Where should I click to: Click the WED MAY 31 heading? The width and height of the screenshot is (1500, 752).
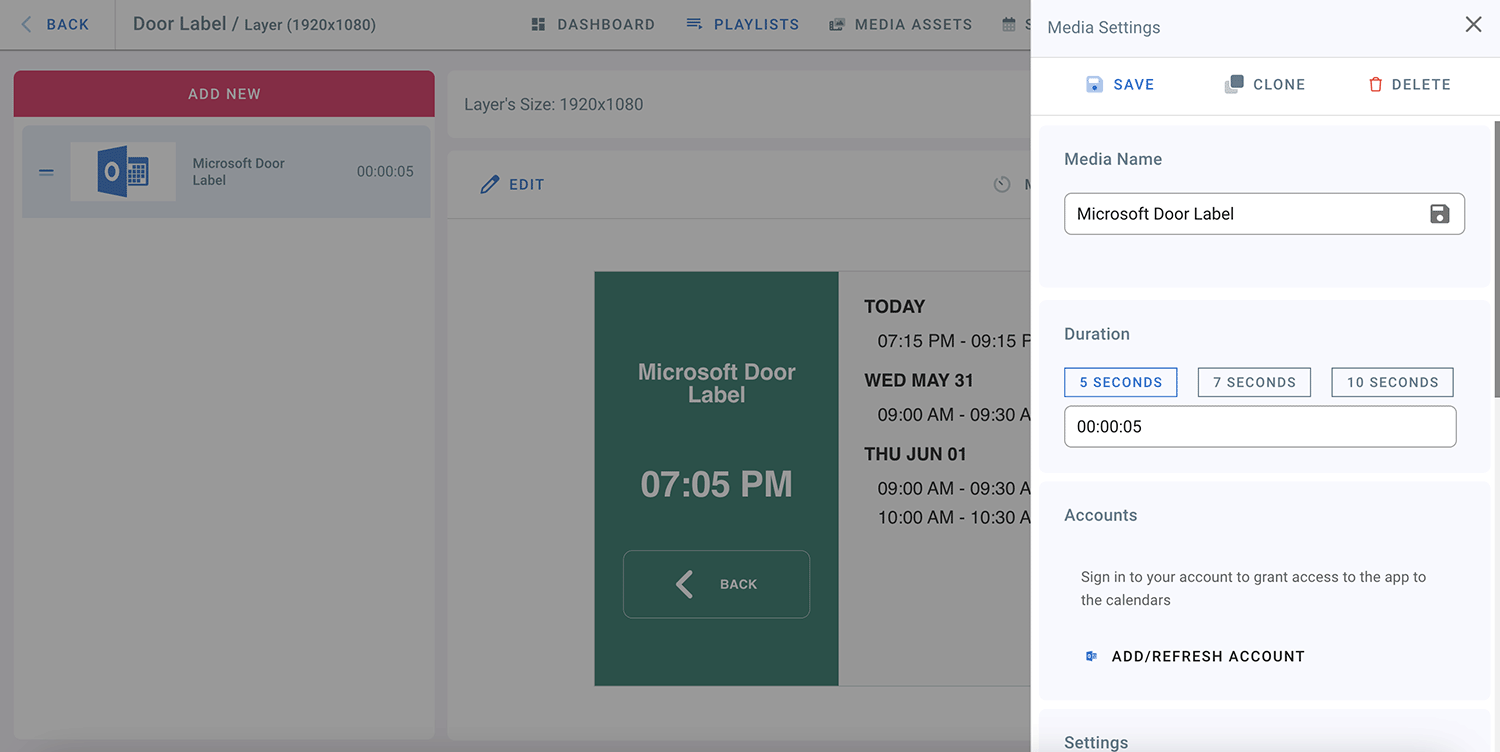(x=919, y=380)
